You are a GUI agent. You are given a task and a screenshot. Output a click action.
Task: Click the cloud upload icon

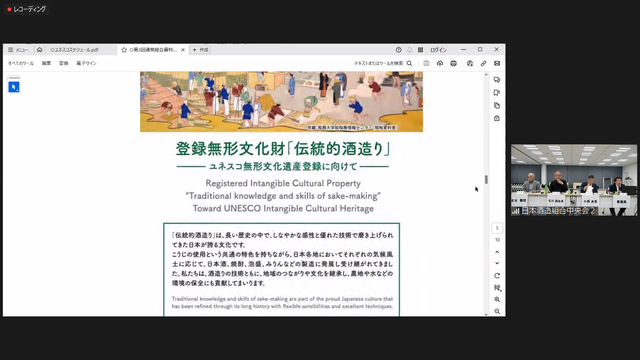pos(440,63)
